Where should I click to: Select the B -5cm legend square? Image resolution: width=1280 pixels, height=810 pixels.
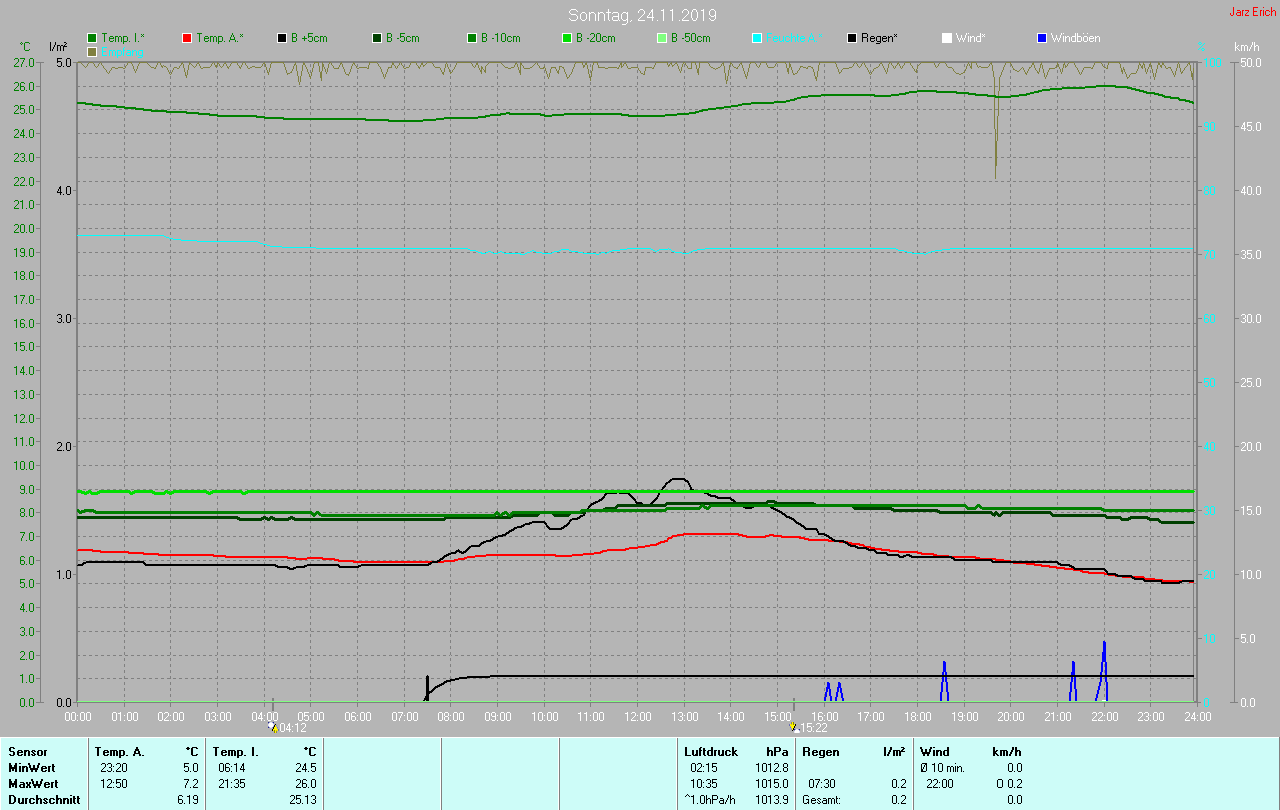[377, 38]
